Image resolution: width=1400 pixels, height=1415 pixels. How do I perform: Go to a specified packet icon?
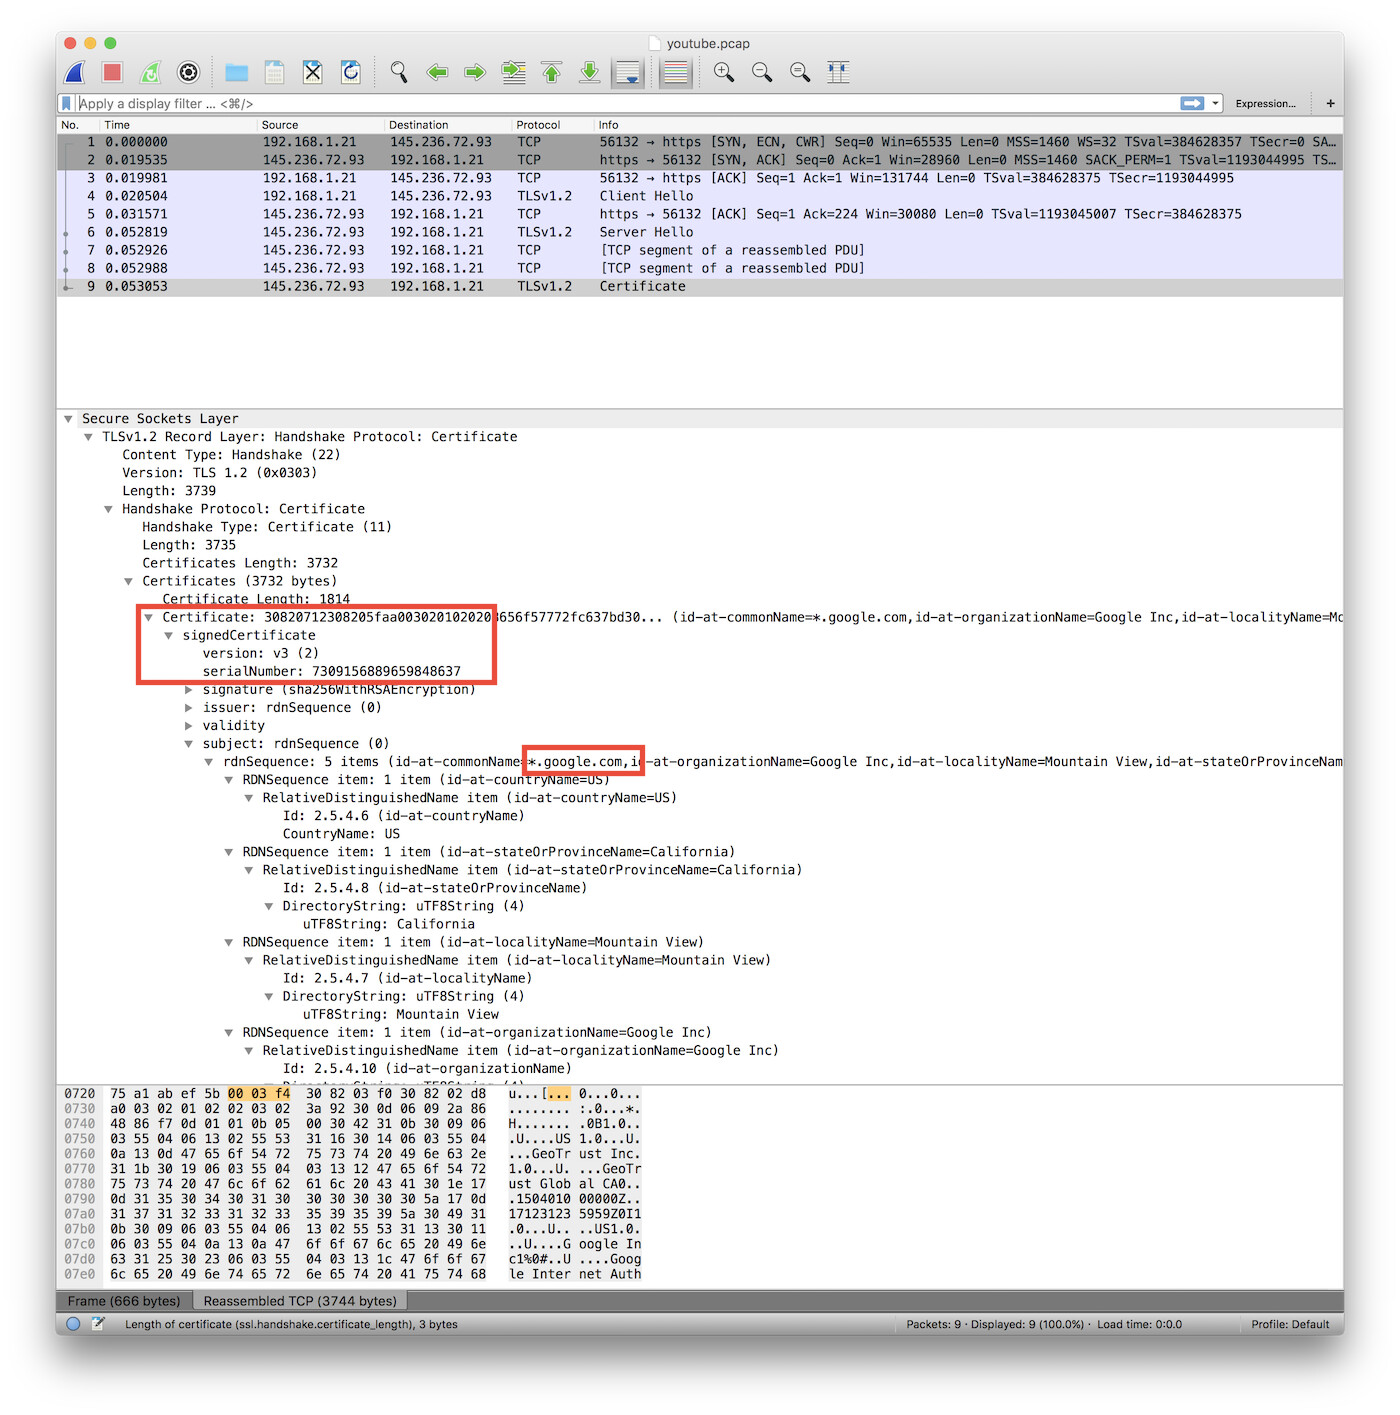pos(513,72)
